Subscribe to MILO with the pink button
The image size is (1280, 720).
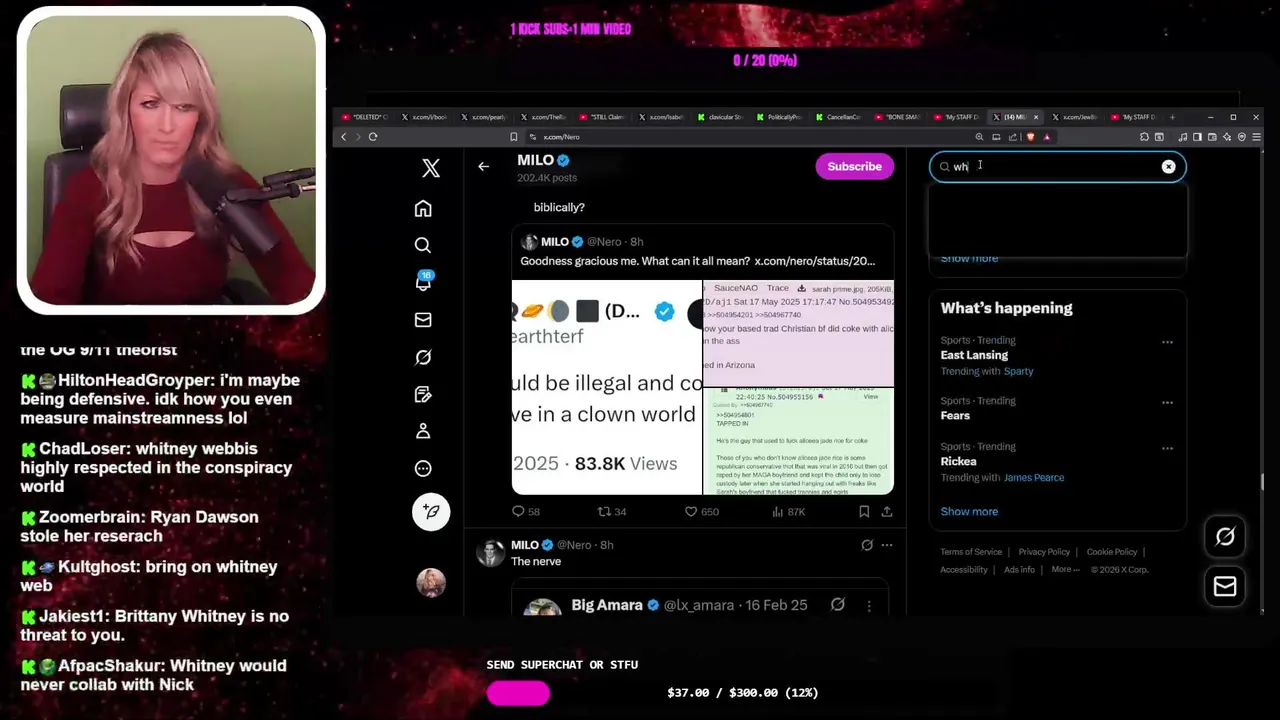(854, 166)
